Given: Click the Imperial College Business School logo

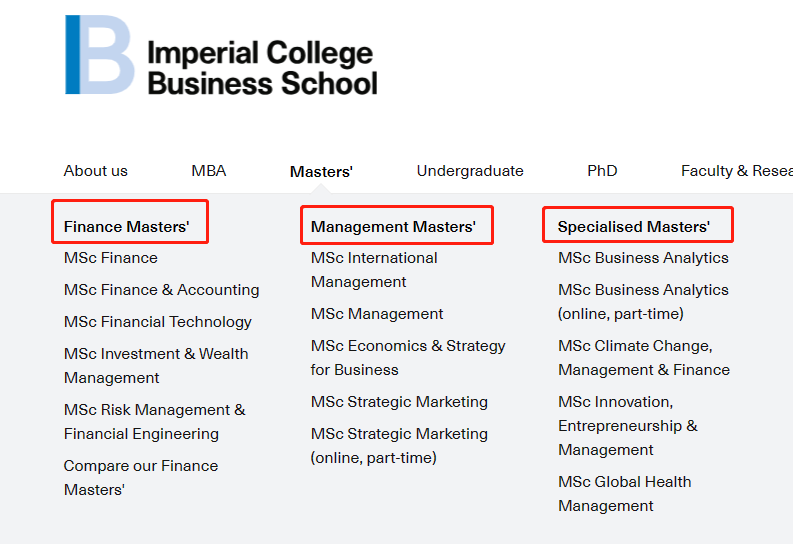Looking at the screenshot, I should pos(221,56).
